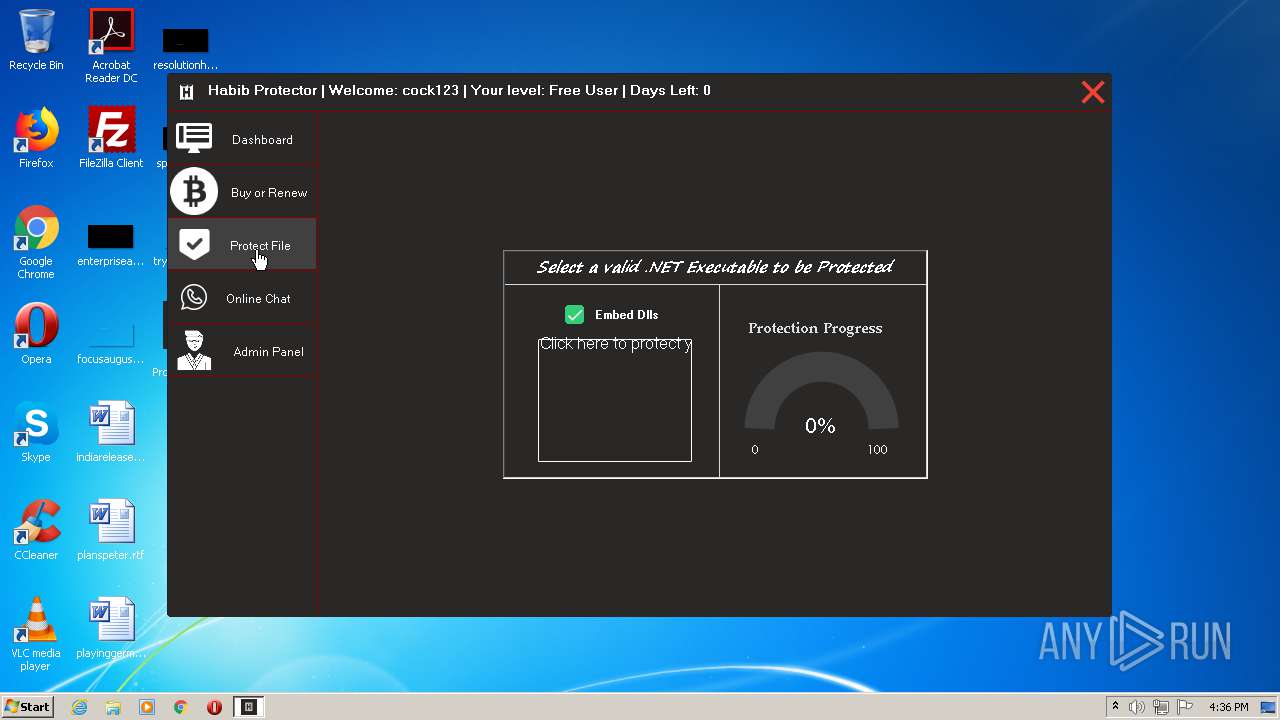
Task: Click the 'Select a valid .NET Executable' header
Action: click(715, 267)
